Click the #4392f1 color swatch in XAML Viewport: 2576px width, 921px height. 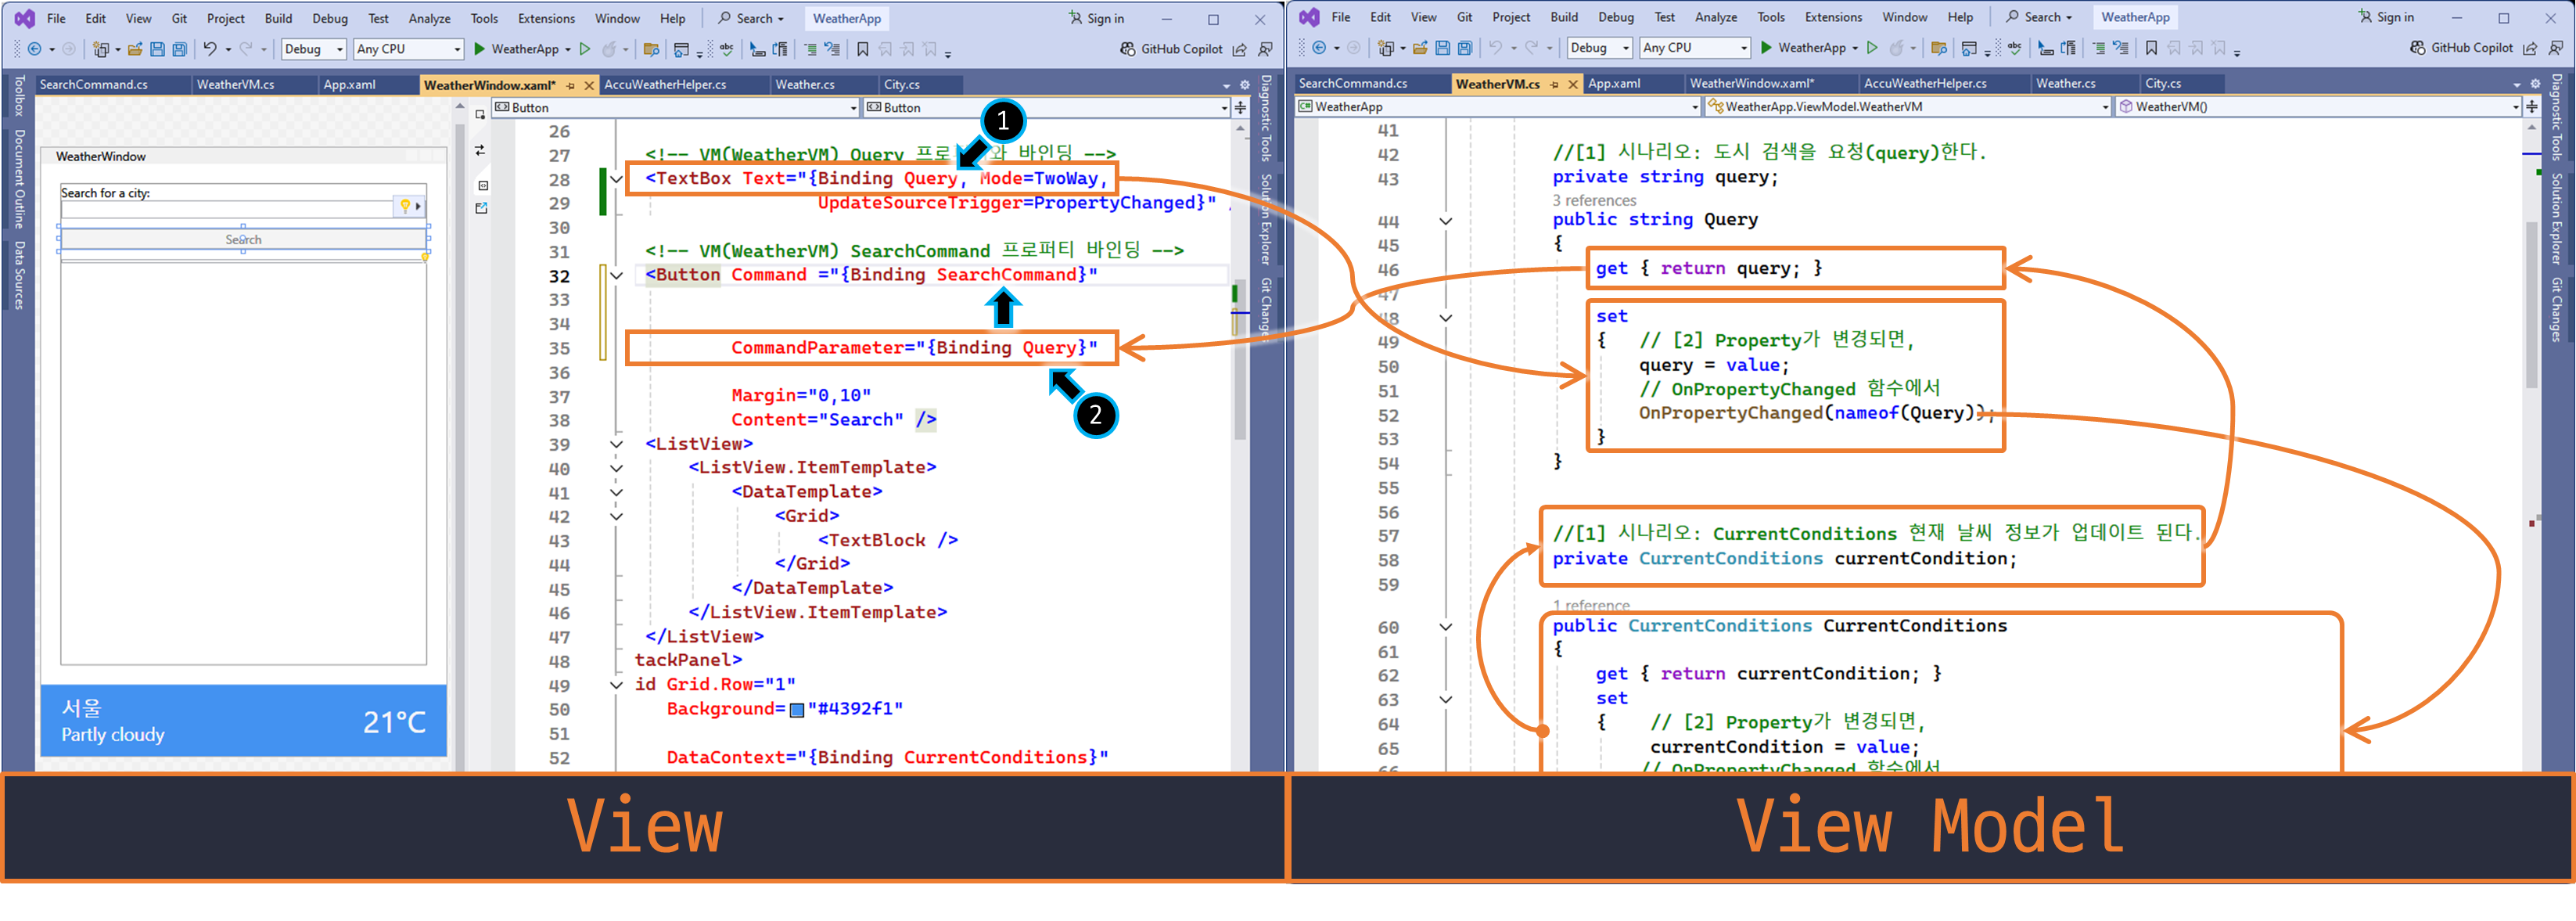point(797,710)
